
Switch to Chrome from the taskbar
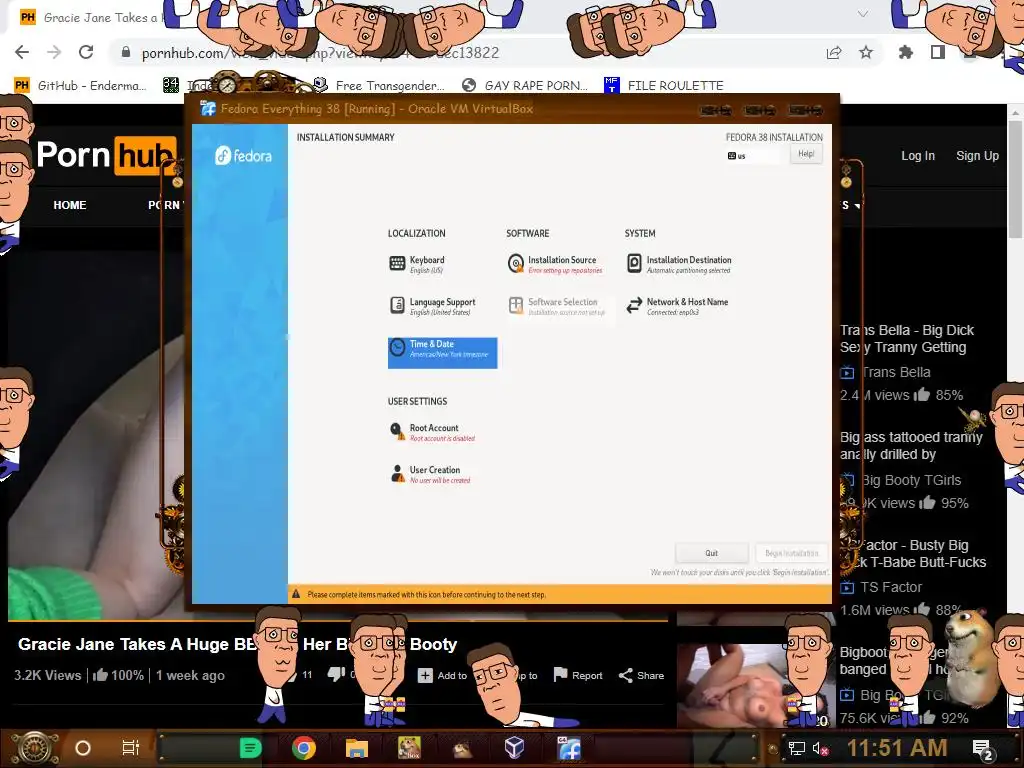[x=304, y=748]
